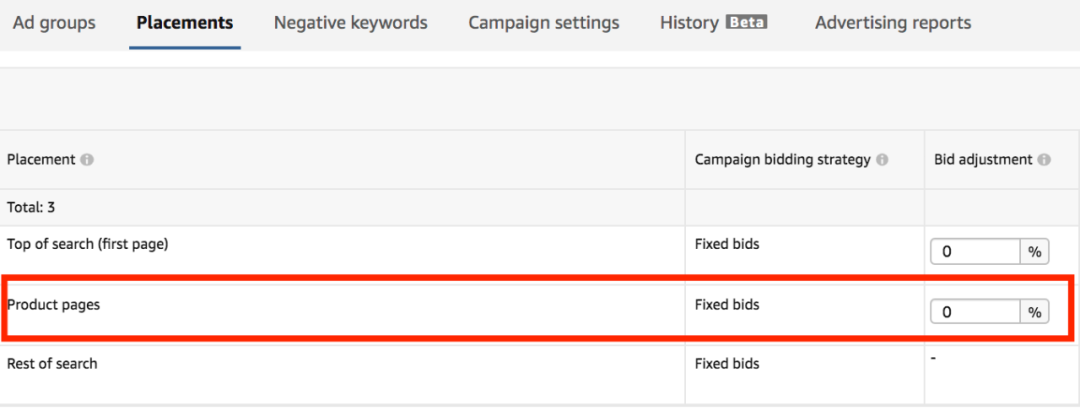Go to the History tab
Screen dimensions: 1080x411
click(689, 23)
